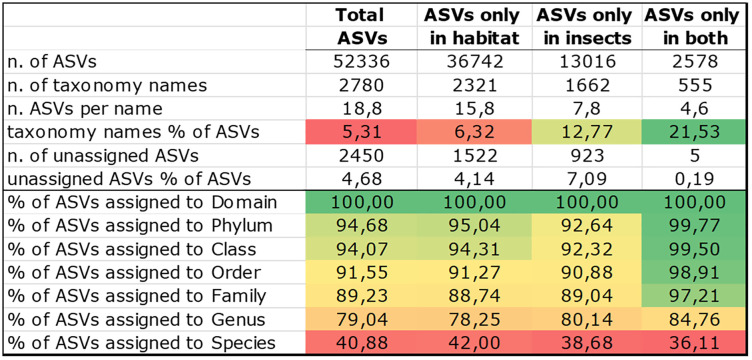Select cell with value 52336
The height and width of the screenshot is (360, 752).
point(360,61)
